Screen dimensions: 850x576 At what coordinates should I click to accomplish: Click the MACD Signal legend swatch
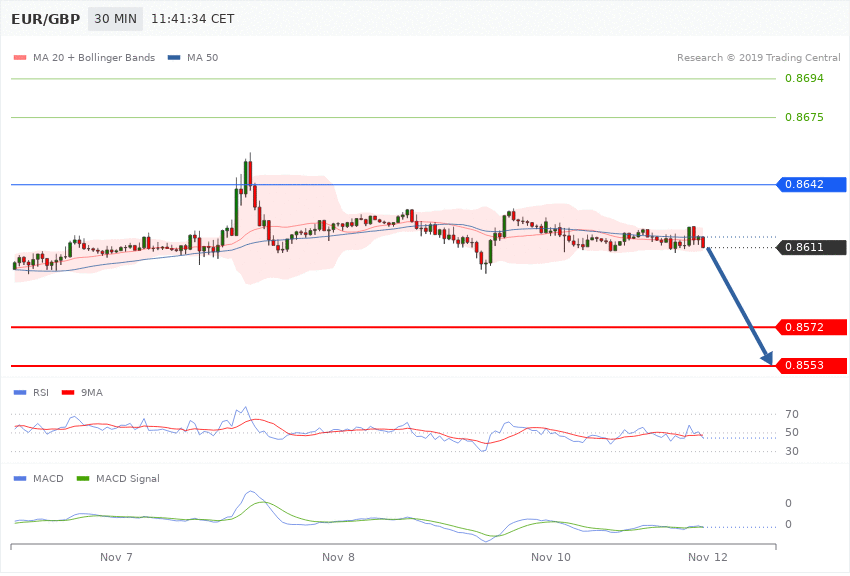pyautogui.click(x=83, y=478)
